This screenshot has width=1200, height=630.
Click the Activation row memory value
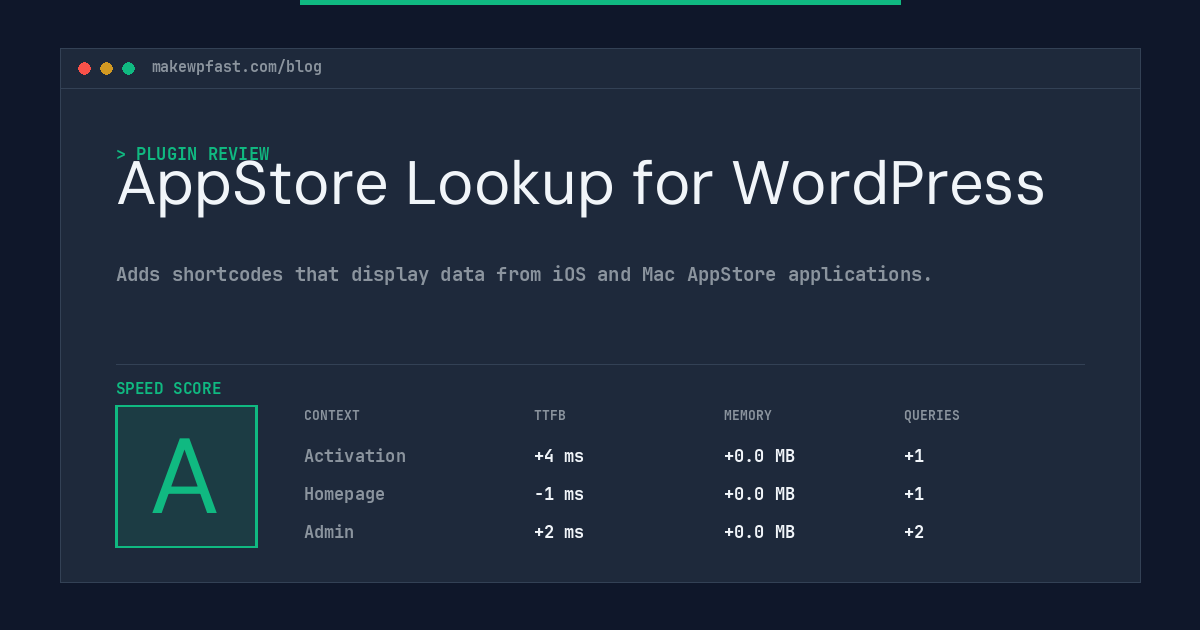coord(759,456)
